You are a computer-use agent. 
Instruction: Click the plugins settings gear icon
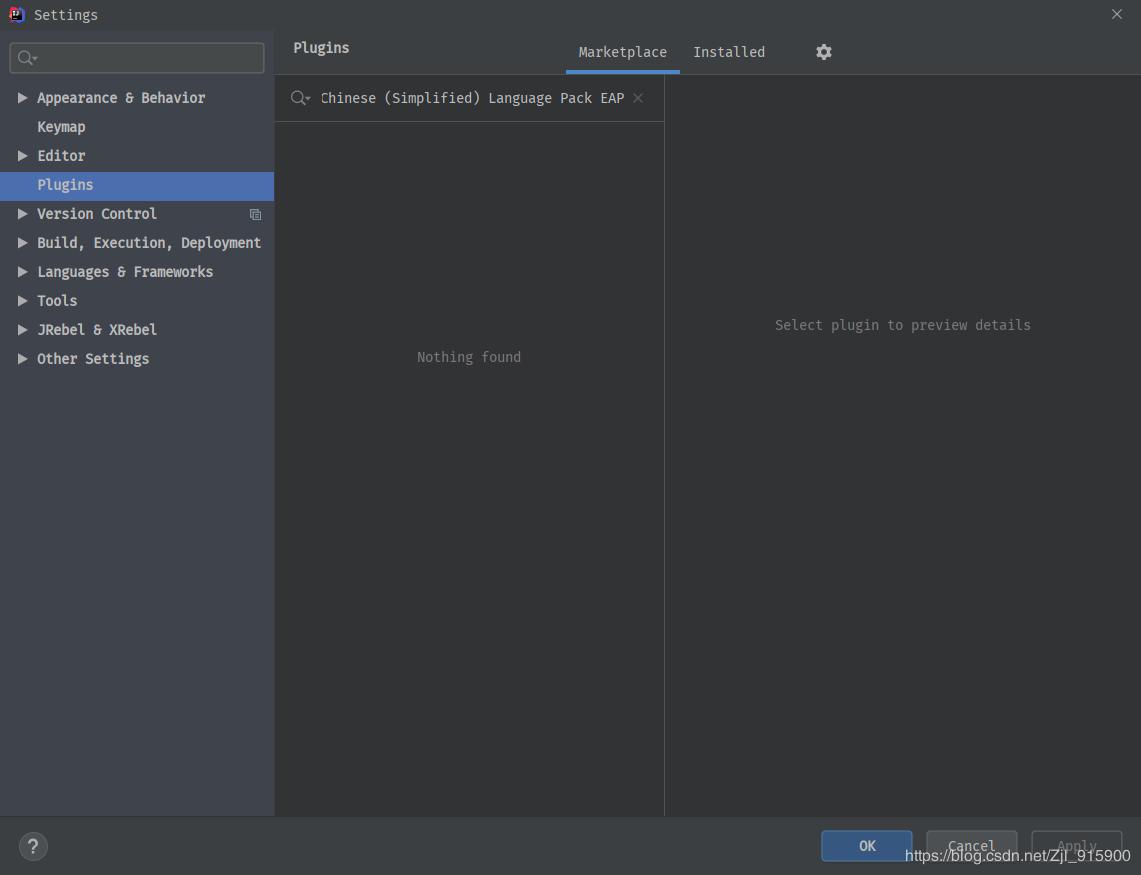823,52
